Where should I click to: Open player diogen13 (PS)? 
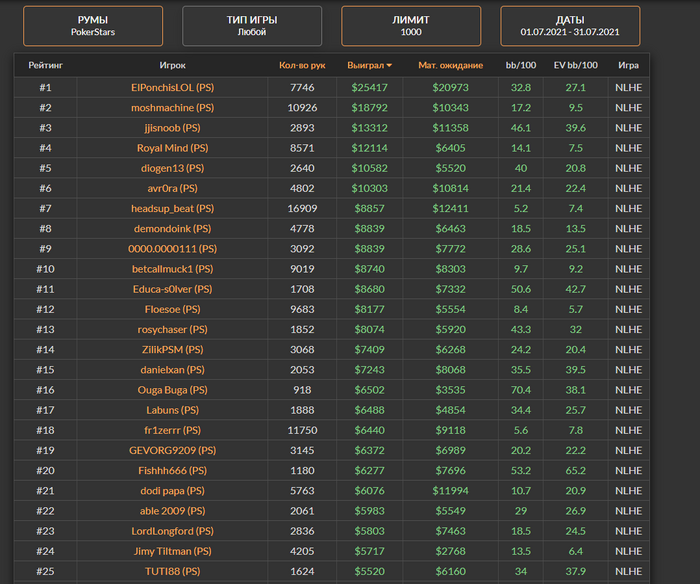pos(172,168)
